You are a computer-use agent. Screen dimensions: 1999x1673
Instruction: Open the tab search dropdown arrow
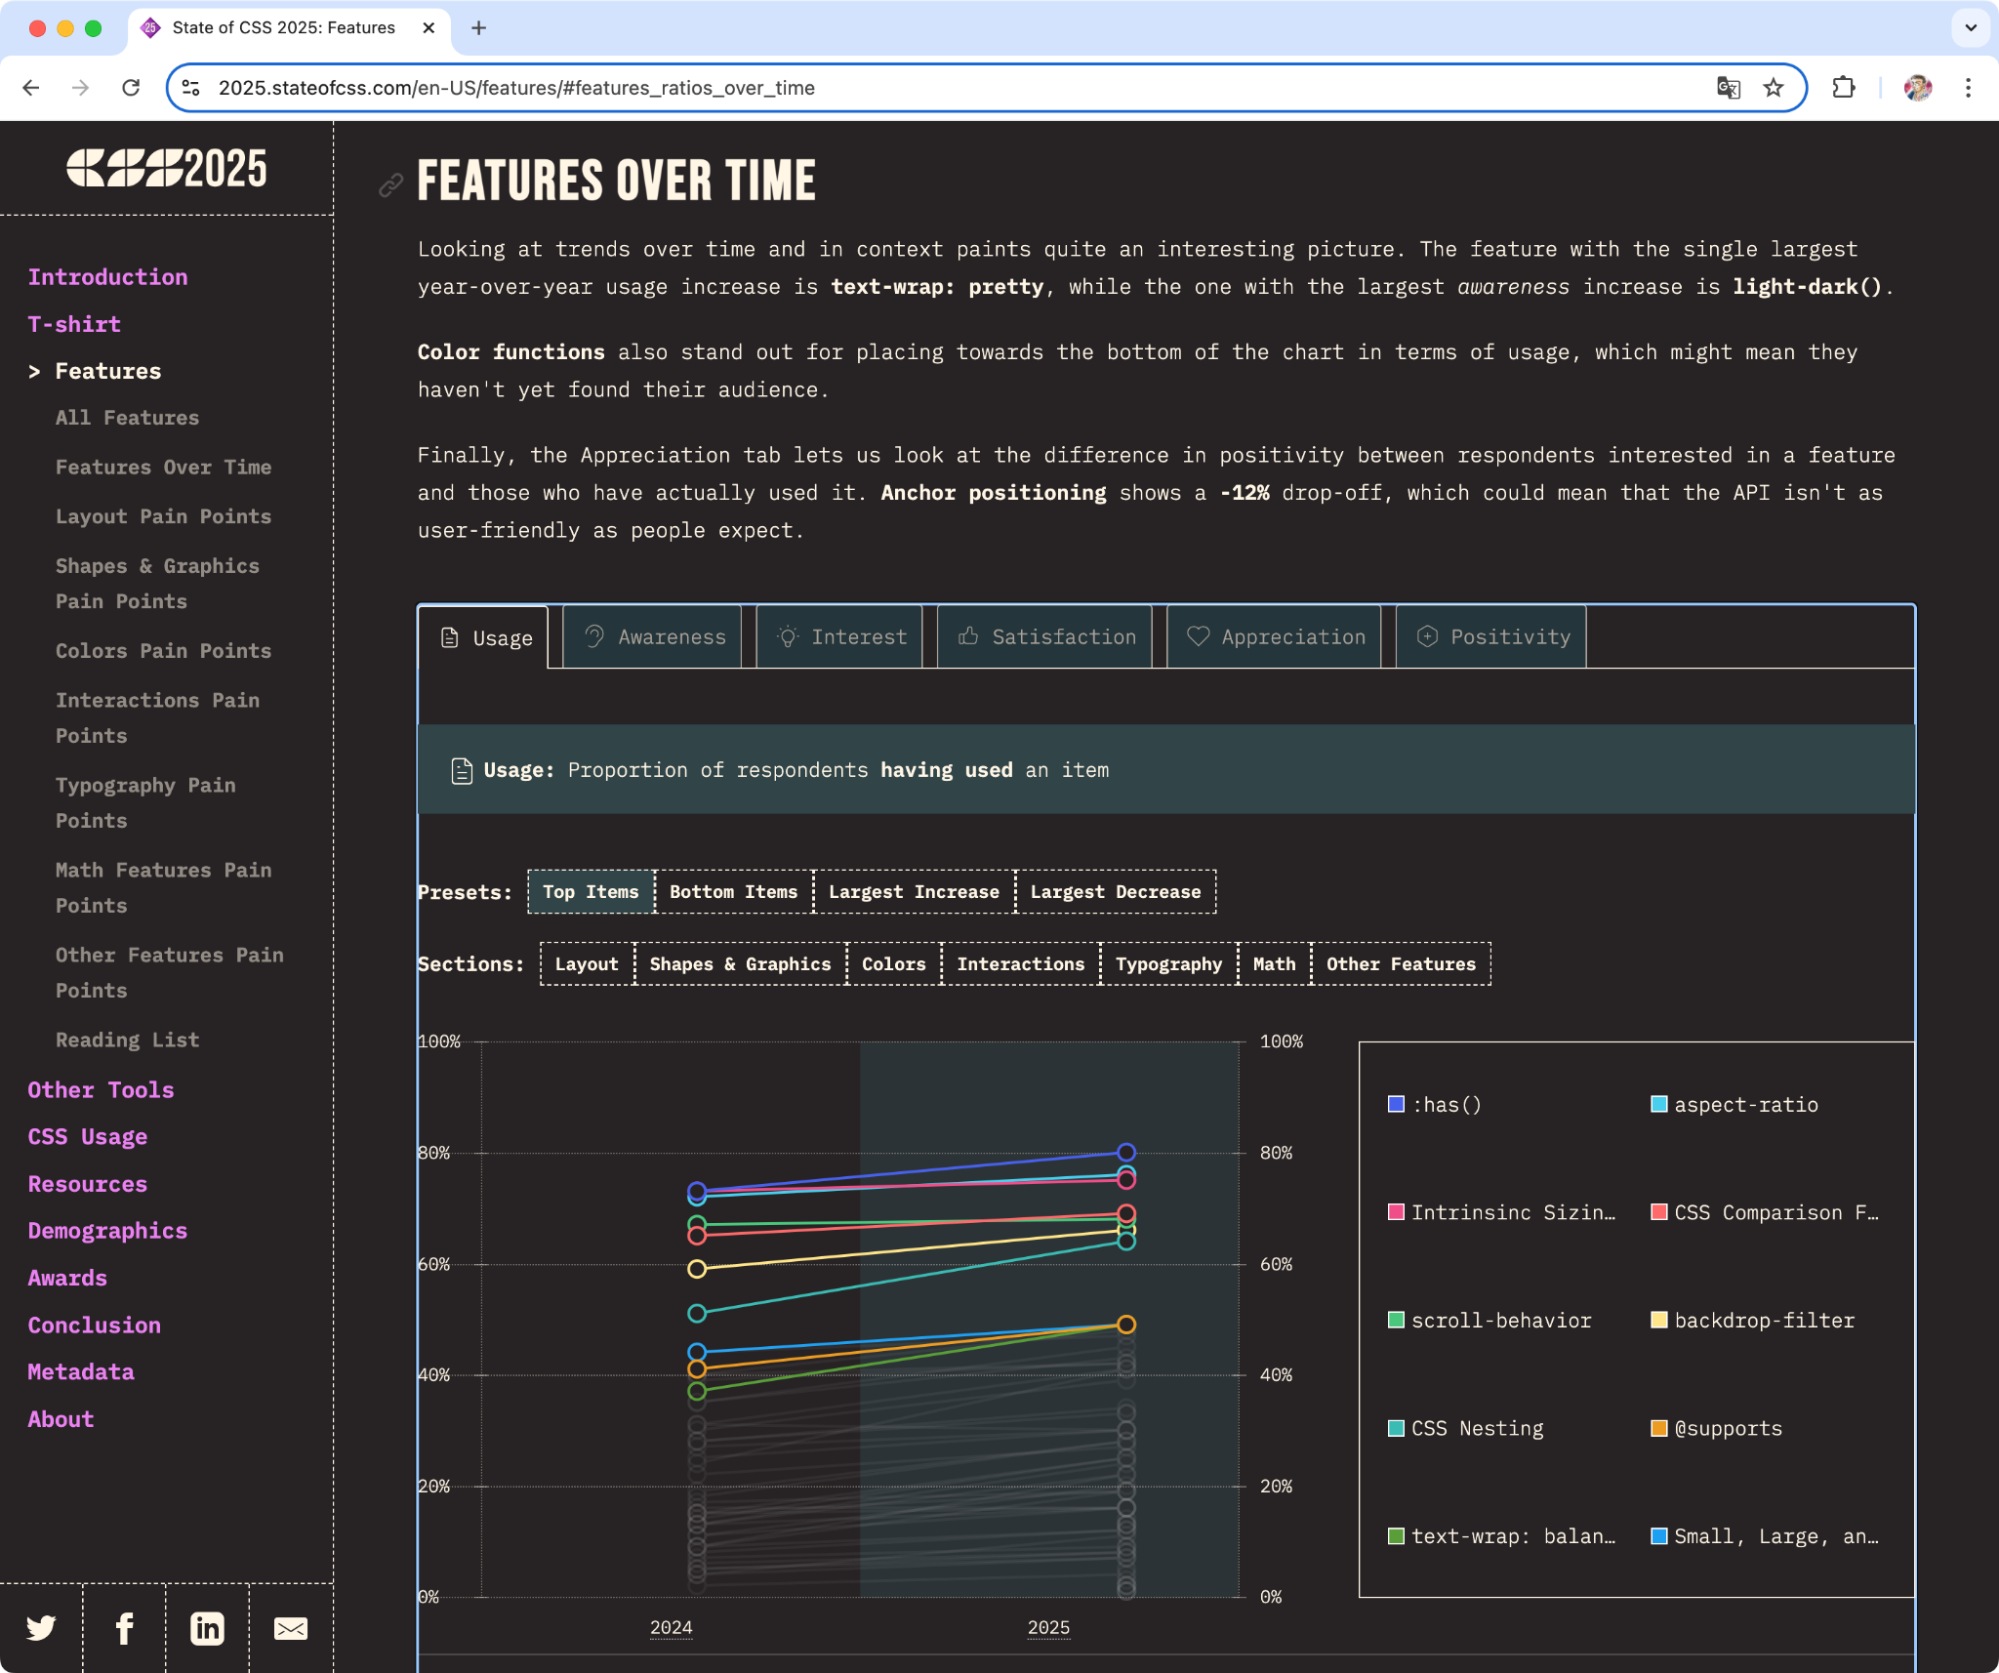1970,28
